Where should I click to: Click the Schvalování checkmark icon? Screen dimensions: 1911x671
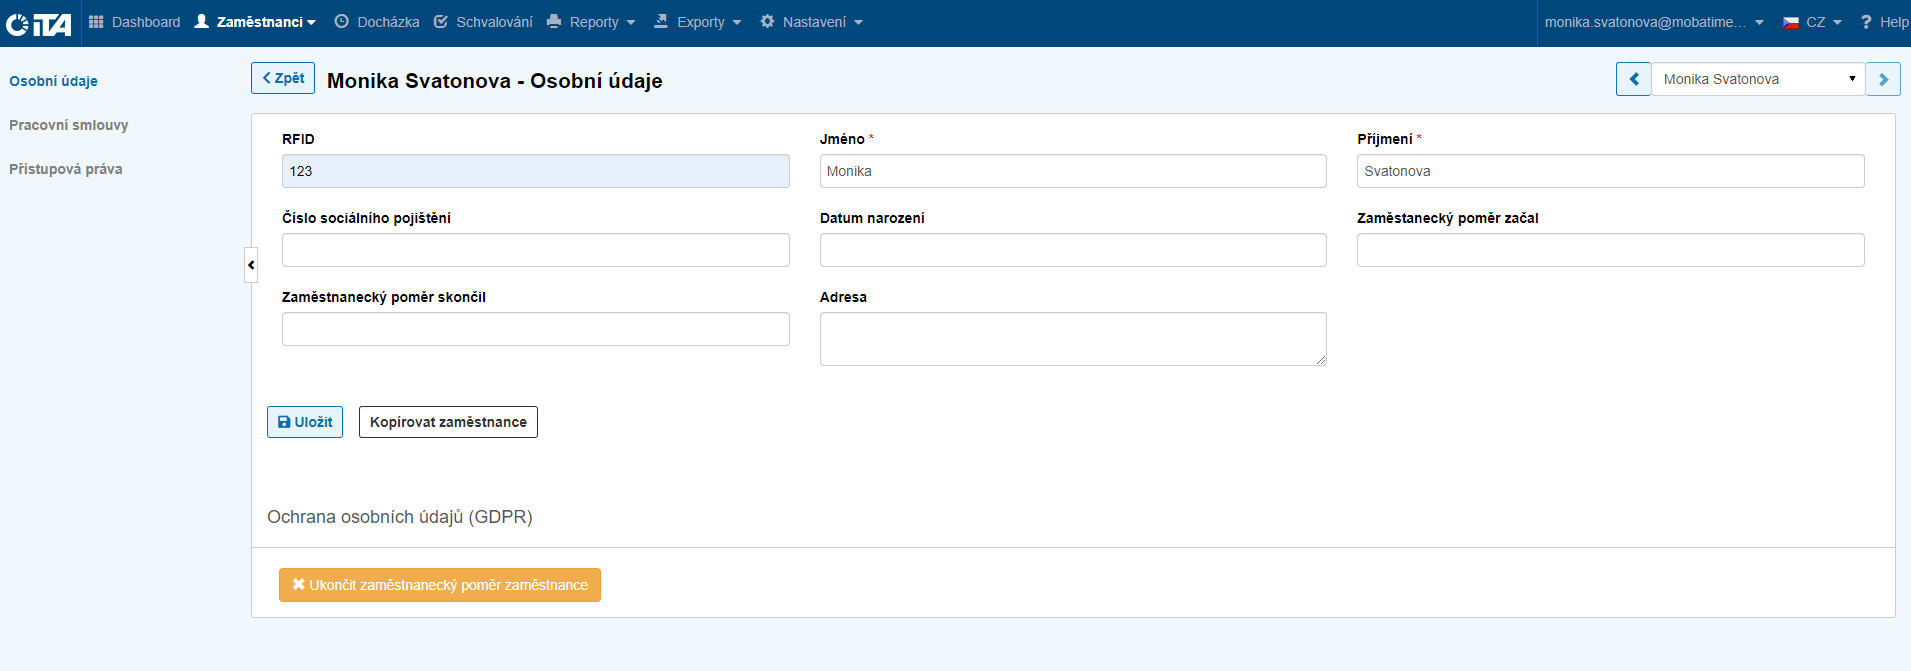[x=441, y=22]
